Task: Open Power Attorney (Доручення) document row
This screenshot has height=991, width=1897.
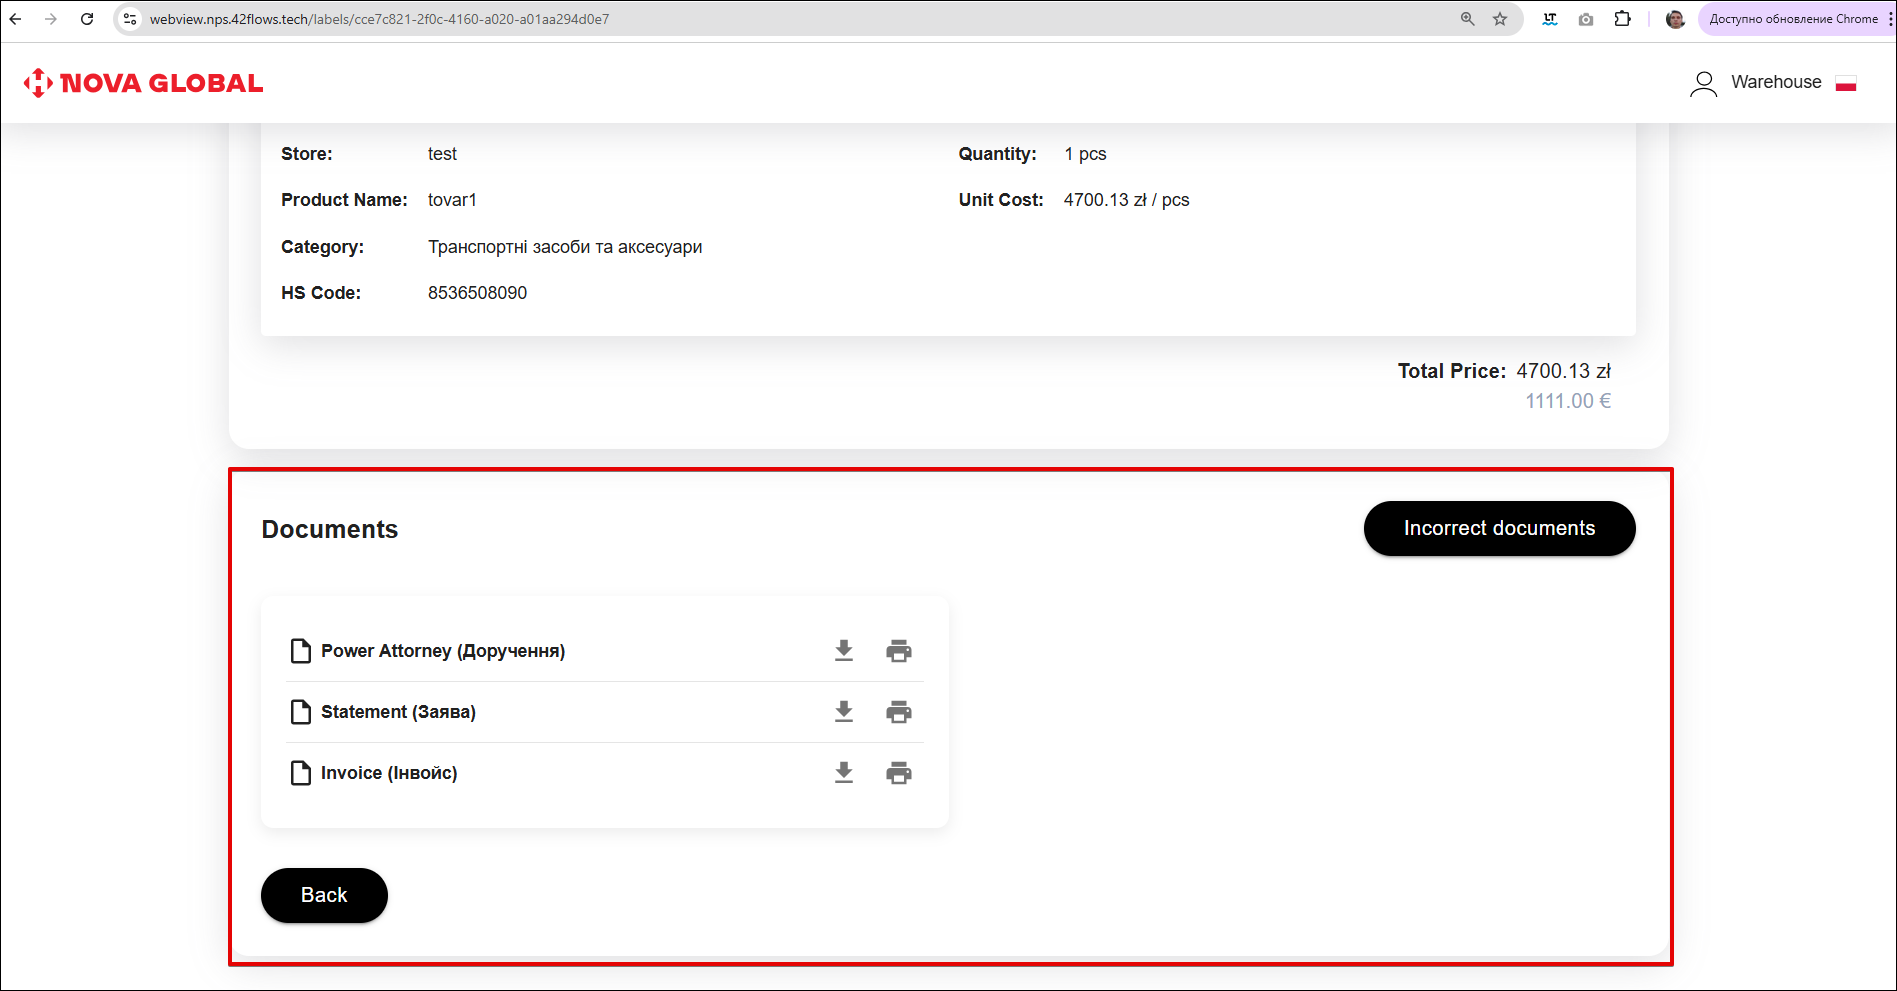Action: pos(442,651)
